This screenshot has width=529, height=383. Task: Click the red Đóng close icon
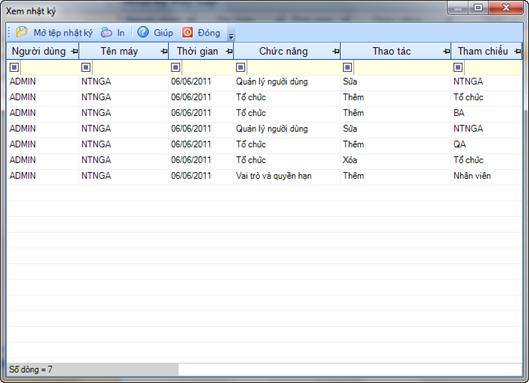coord(188,32)
